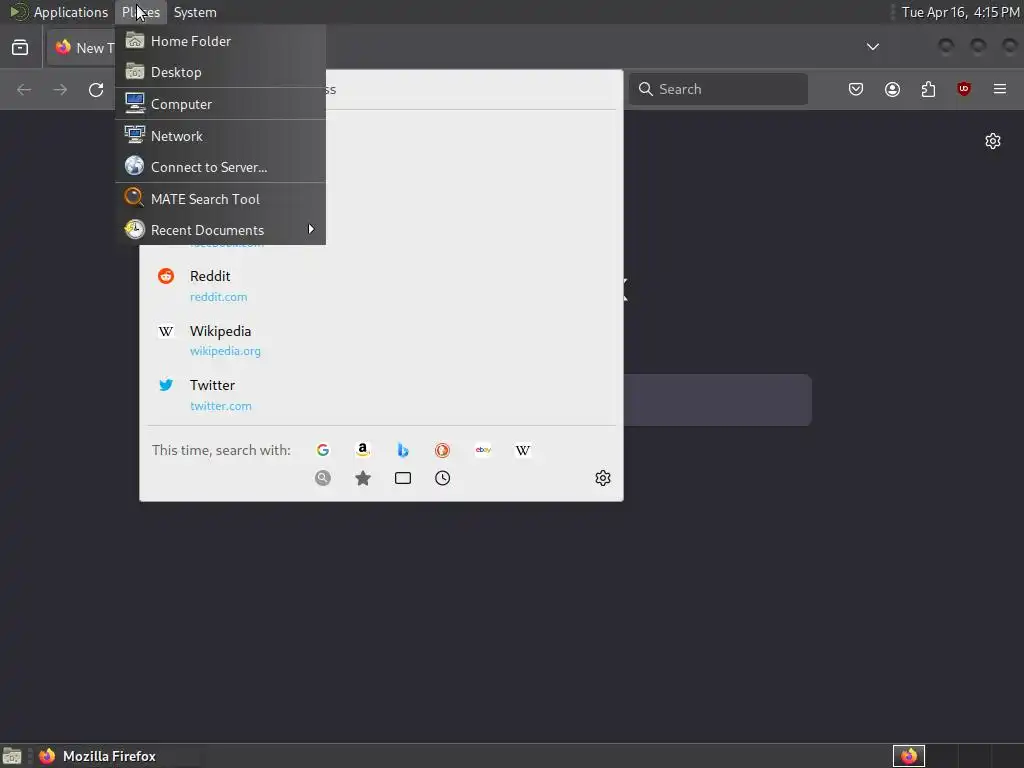Search with Amazon icon
This screenshot has height=768, width=1024.
[x=362, y=450]
